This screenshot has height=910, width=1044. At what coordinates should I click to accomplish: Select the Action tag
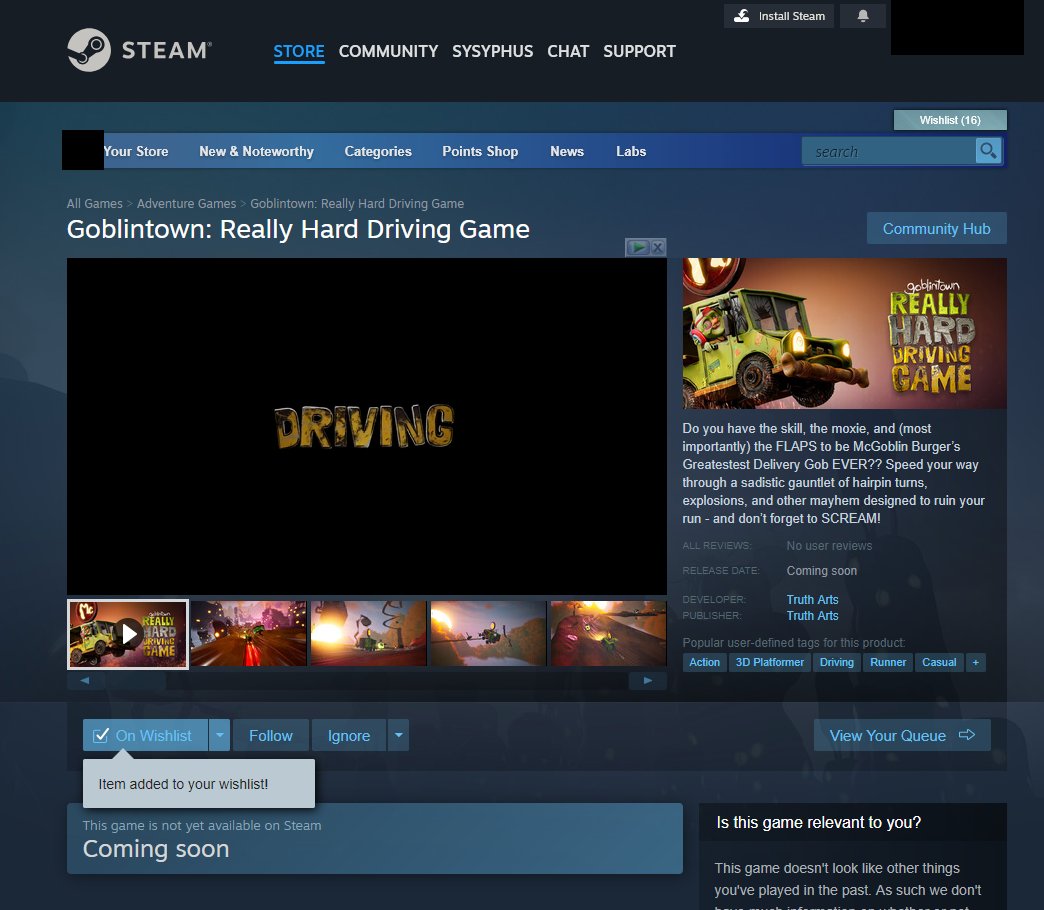point(704,662)
